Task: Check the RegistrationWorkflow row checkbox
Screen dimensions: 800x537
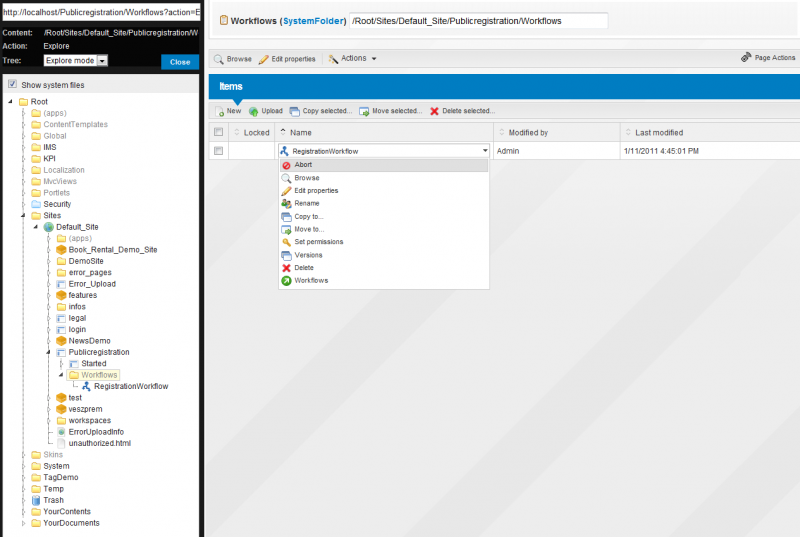Action: [x=218, y=151]
